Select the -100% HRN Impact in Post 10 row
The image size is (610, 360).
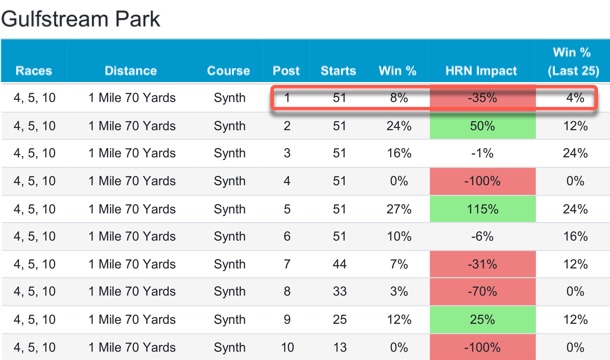tap(482, 347)
